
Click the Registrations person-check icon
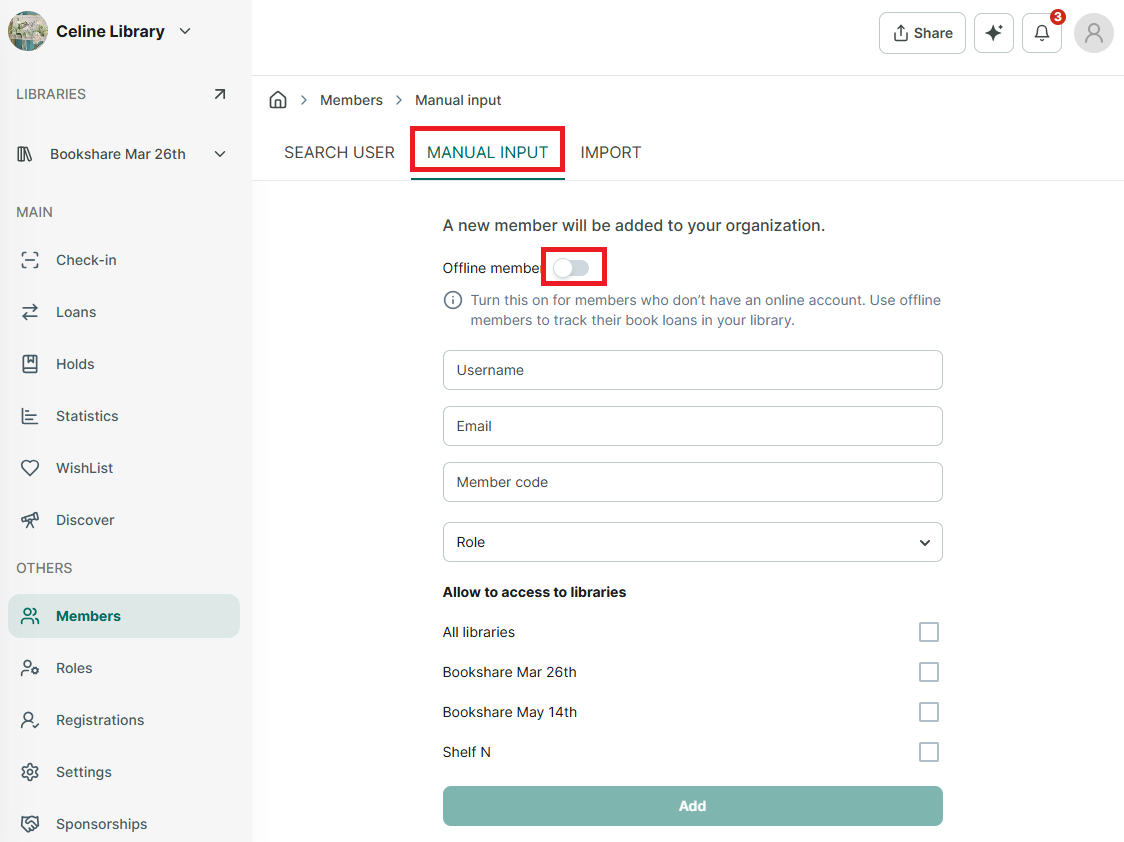(x=30, y=720)
